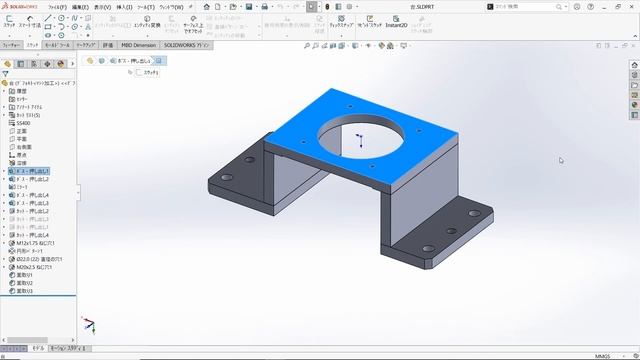Switch to the 評価 tab
Screen dimensions: 640x360
tap(108, 45)
